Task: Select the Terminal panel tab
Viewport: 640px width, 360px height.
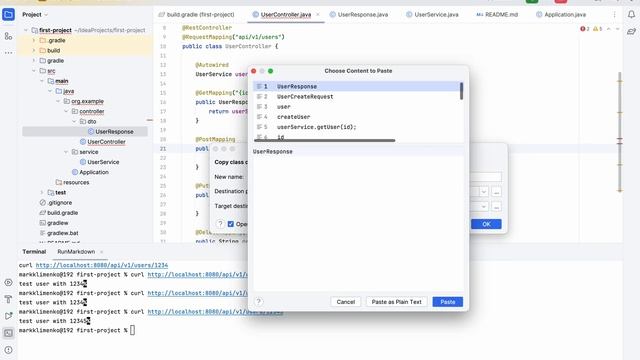Action: 34,252
